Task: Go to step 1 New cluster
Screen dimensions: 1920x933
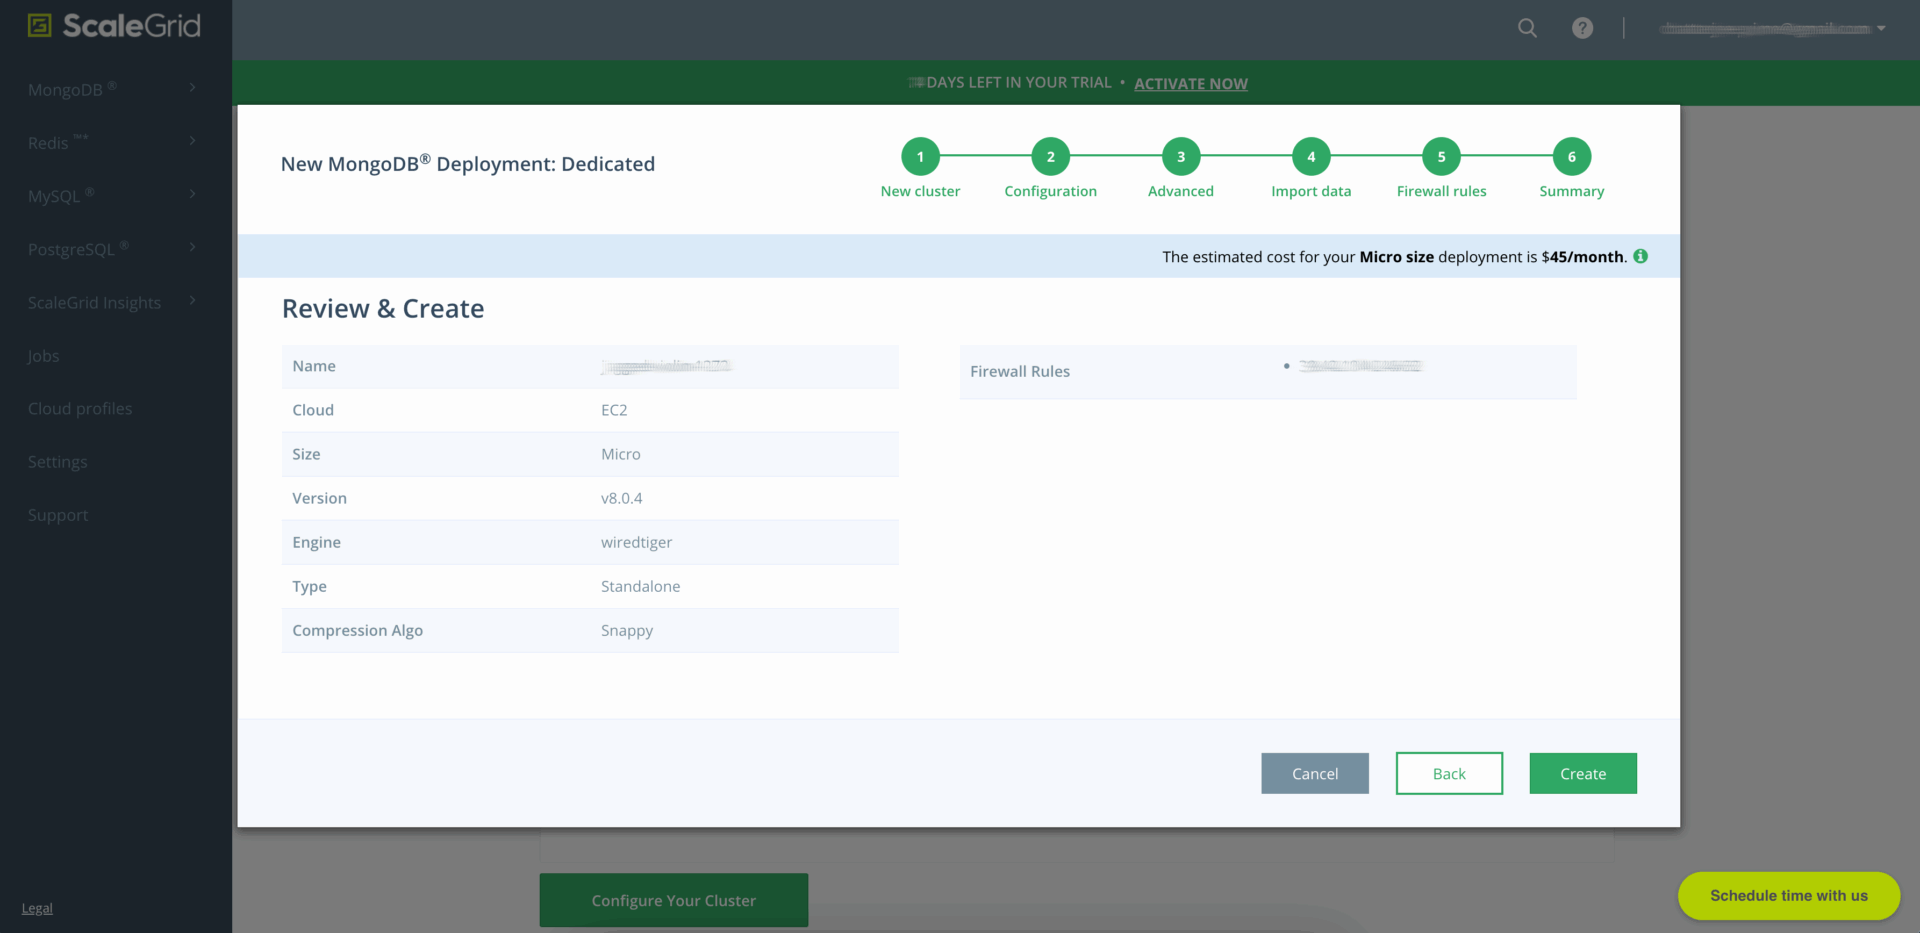Action: tap(920, 157)
